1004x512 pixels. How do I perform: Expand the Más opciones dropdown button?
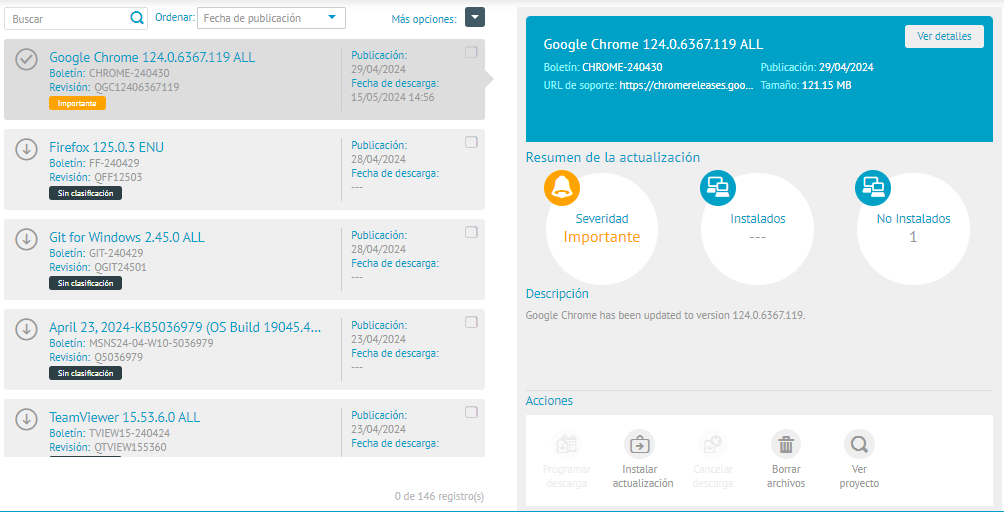[474, 17]
